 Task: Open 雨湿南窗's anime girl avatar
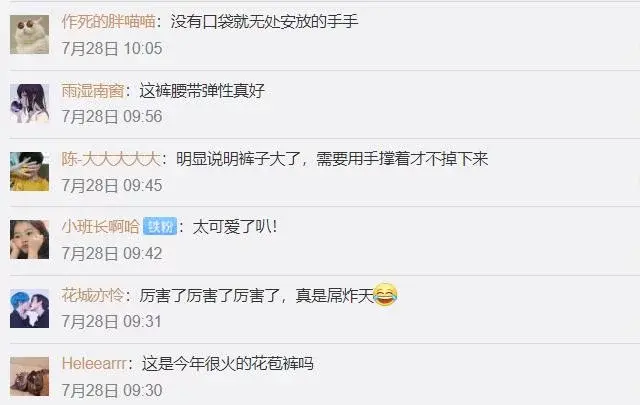point(29,103)
